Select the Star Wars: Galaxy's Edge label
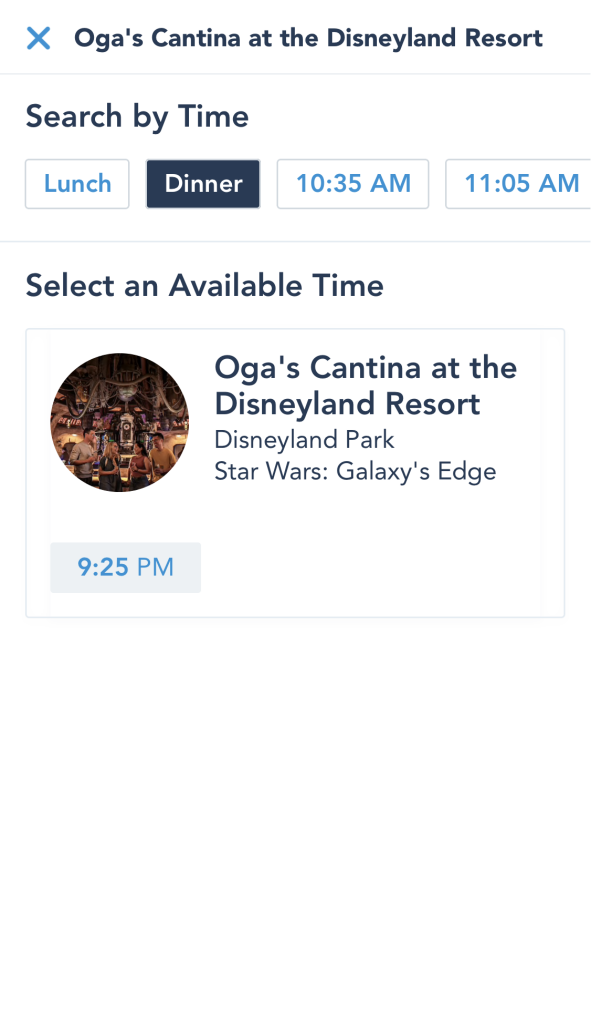Image resolution: width=591 pixels, height=1024 pixels. (355, 472)
